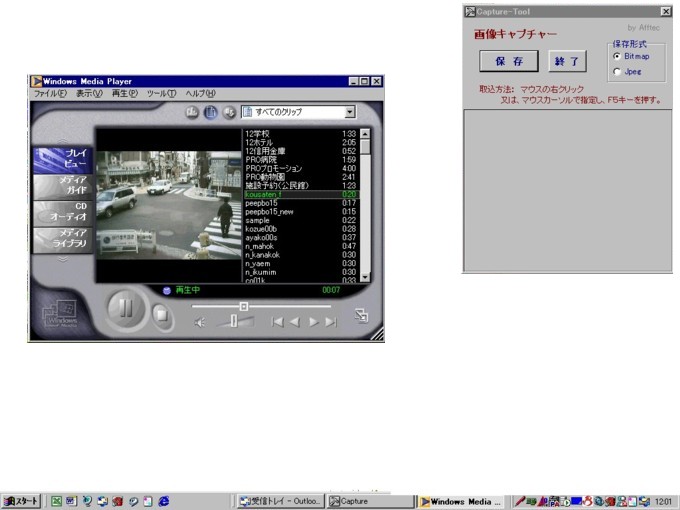Mute audio using the speaker icon
This screenshot has width=680, height=510.
[x=199, y=322]
